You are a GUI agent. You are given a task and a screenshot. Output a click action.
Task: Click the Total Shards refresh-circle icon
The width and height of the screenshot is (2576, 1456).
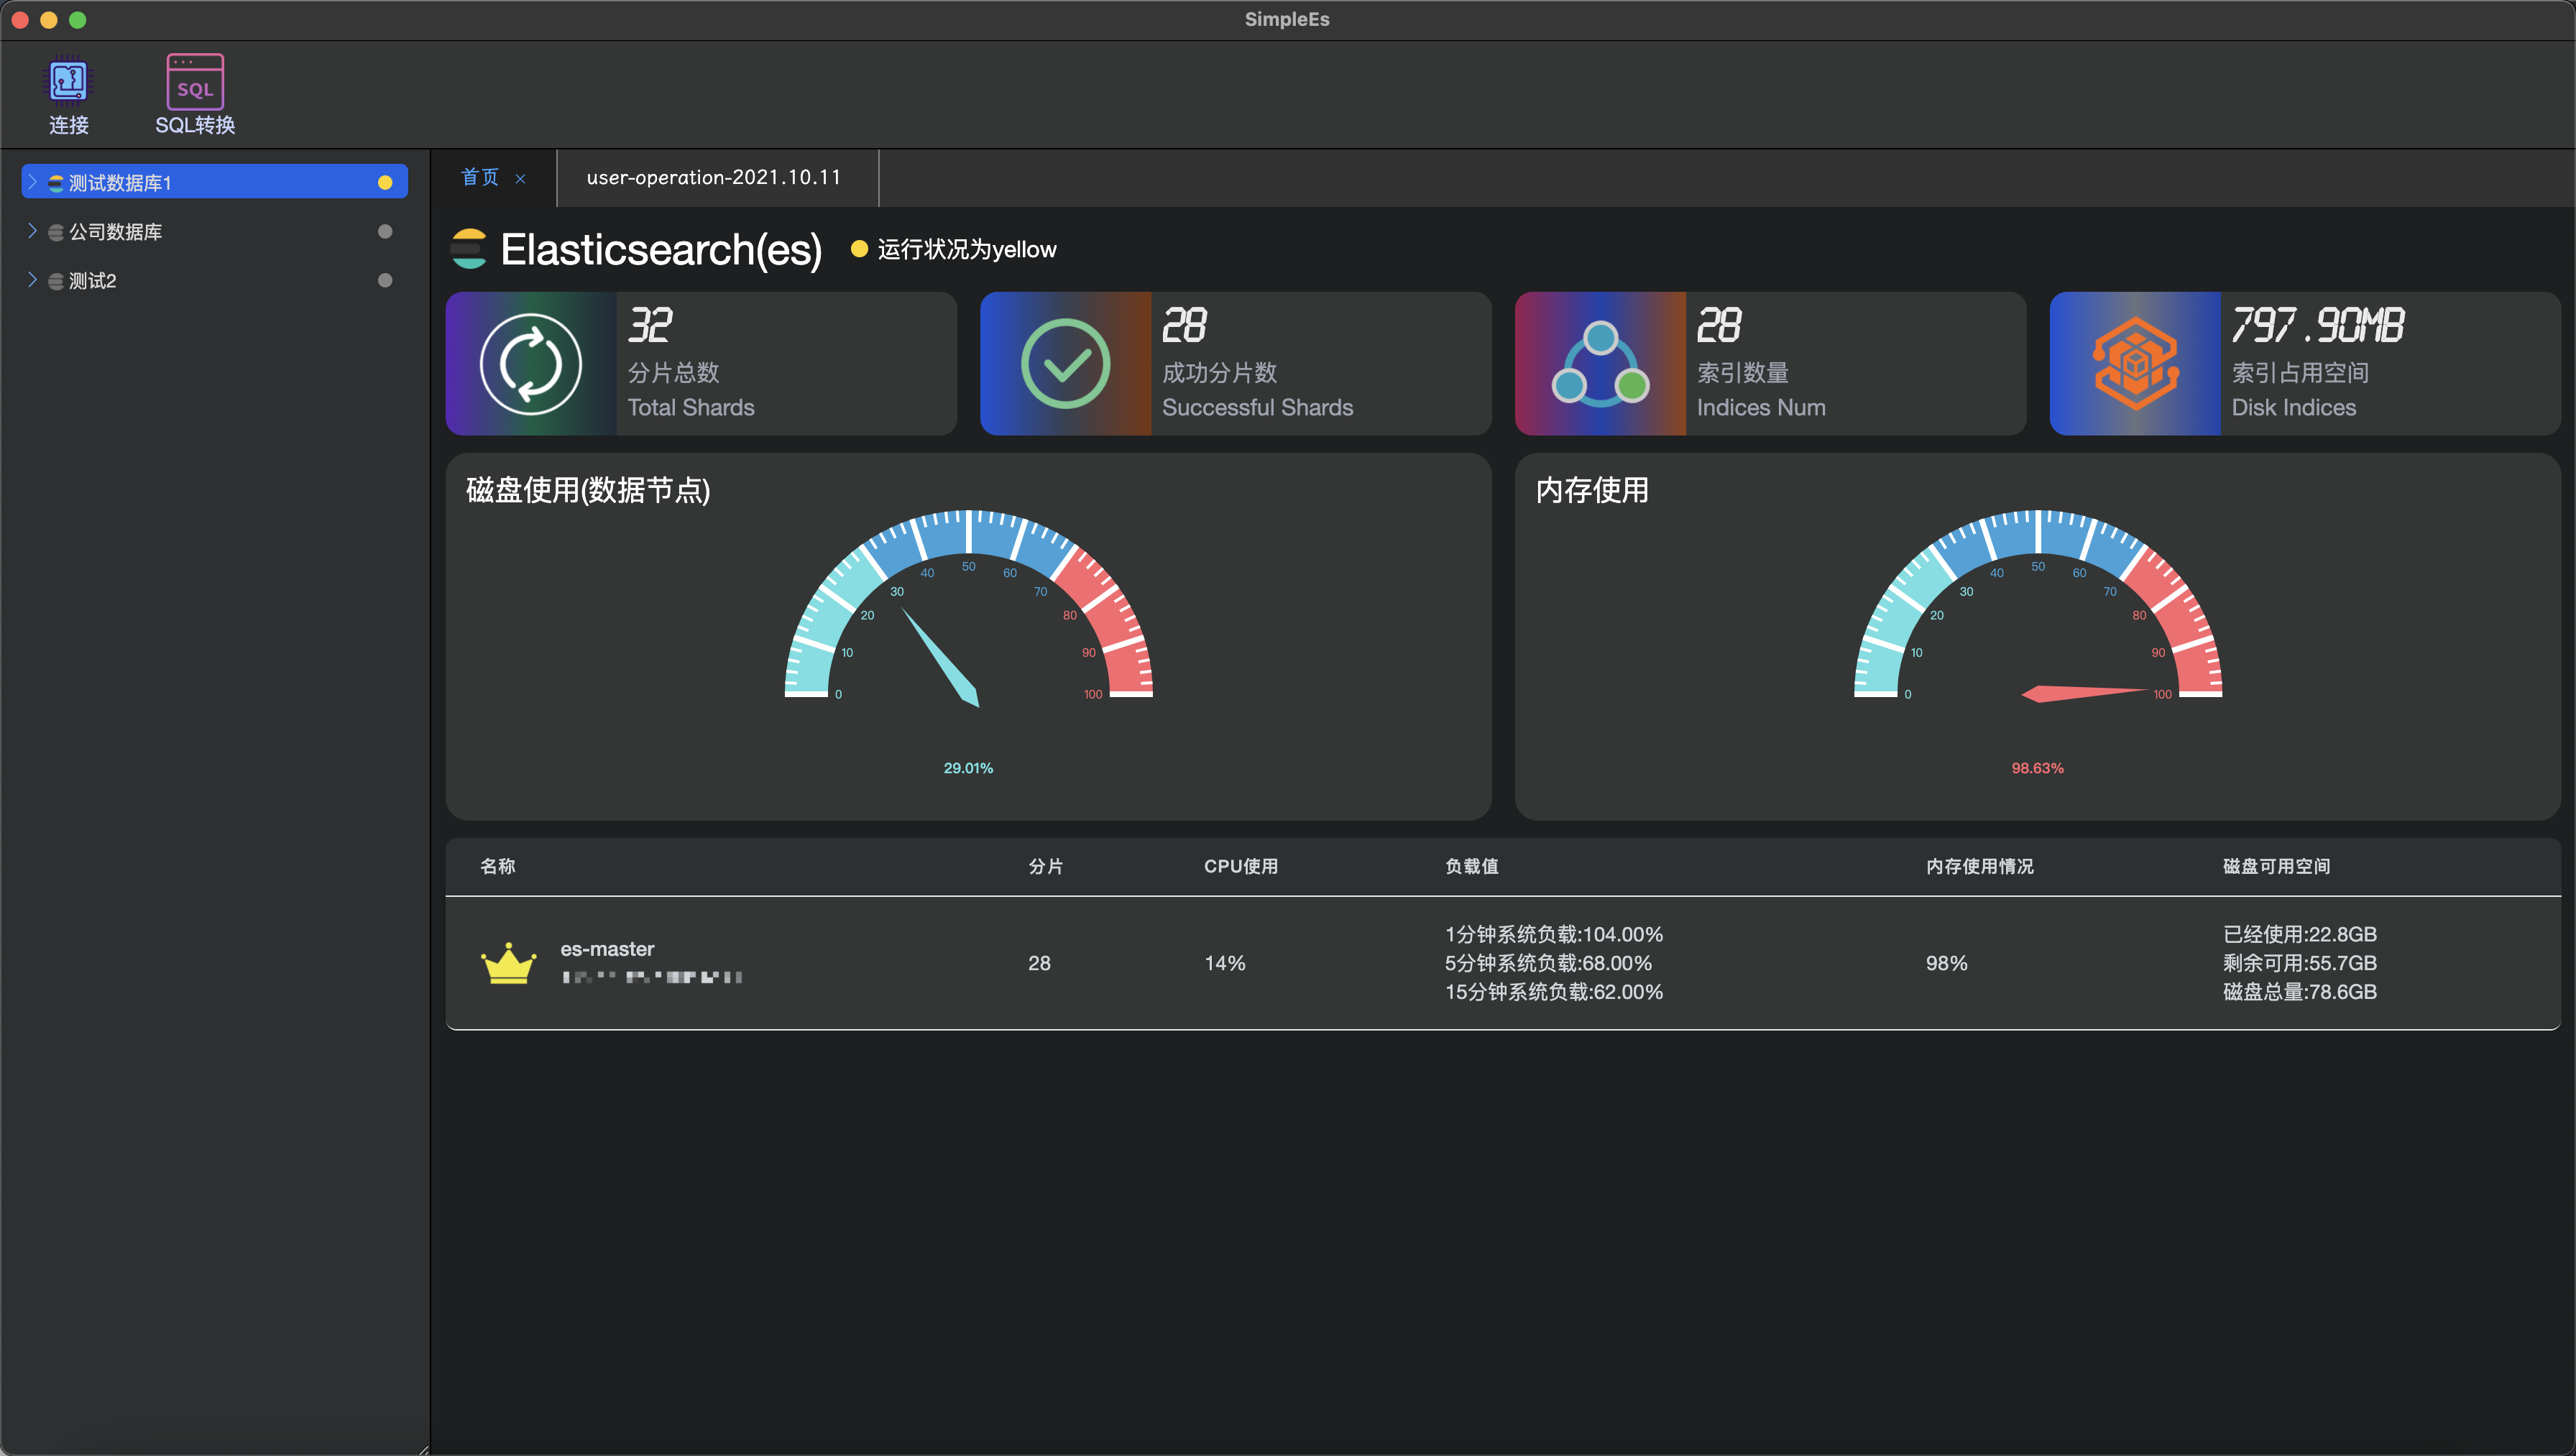tap(531, 364)
